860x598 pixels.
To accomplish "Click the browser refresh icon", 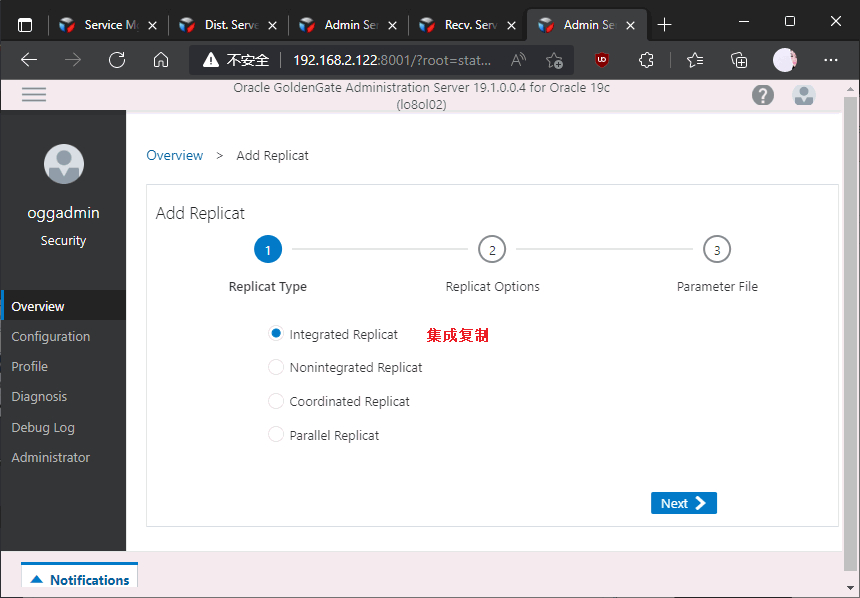I will tap(117, 60).
